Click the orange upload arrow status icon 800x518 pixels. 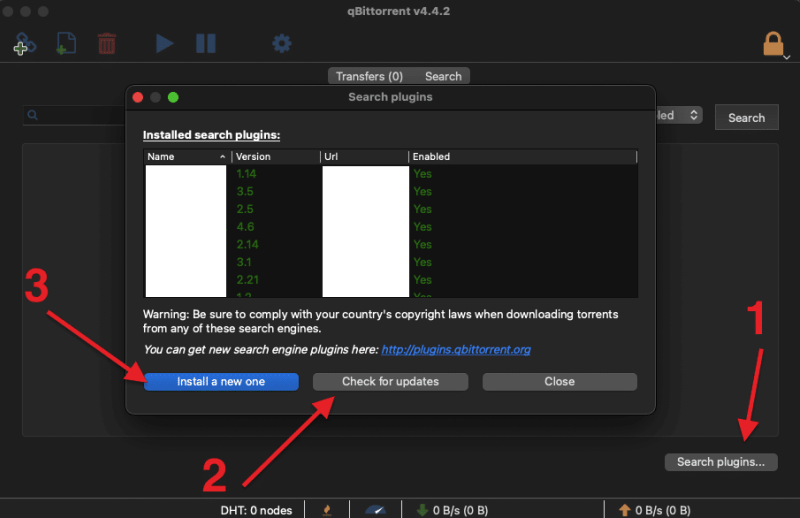click(624, 510)
